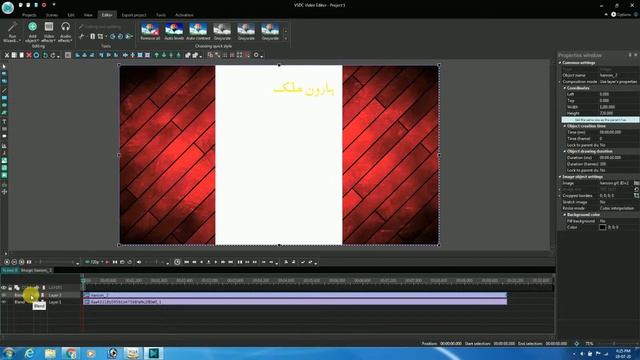Image resolution: width=640 pixels, height=360 pixels.
Task: Select the Text tool in left sidebar
Action: click(x=4, y=121)
